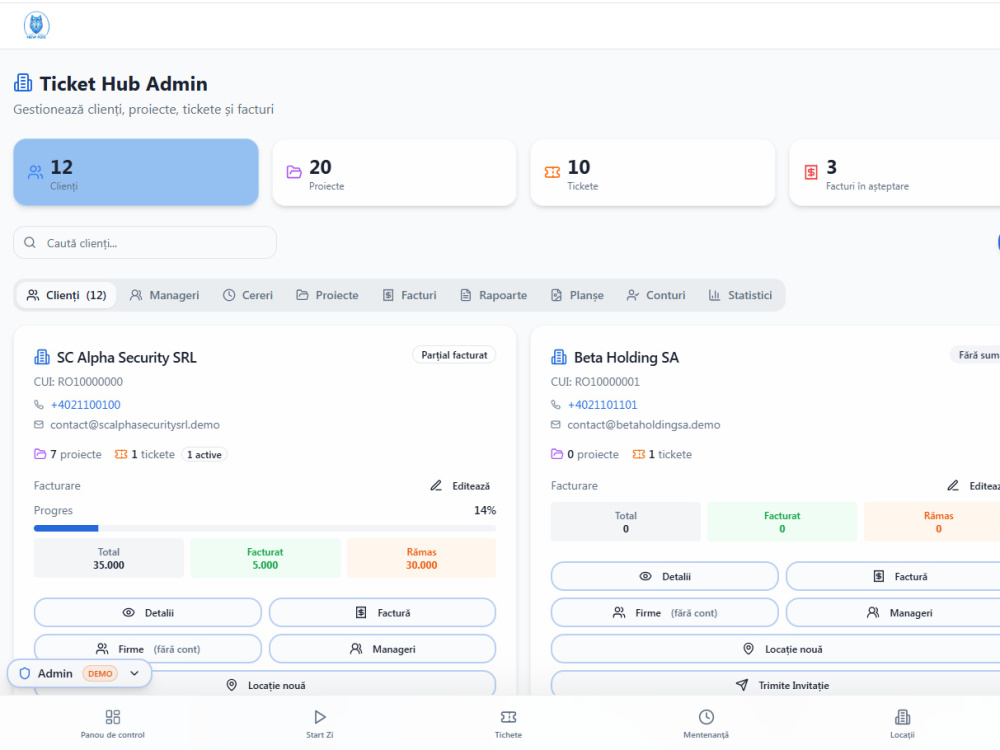The width and height of the screenshot is (1000, 750).
Task: Click the 7 proiecte folder icon on the Alpha card
Action: [40, 454]
